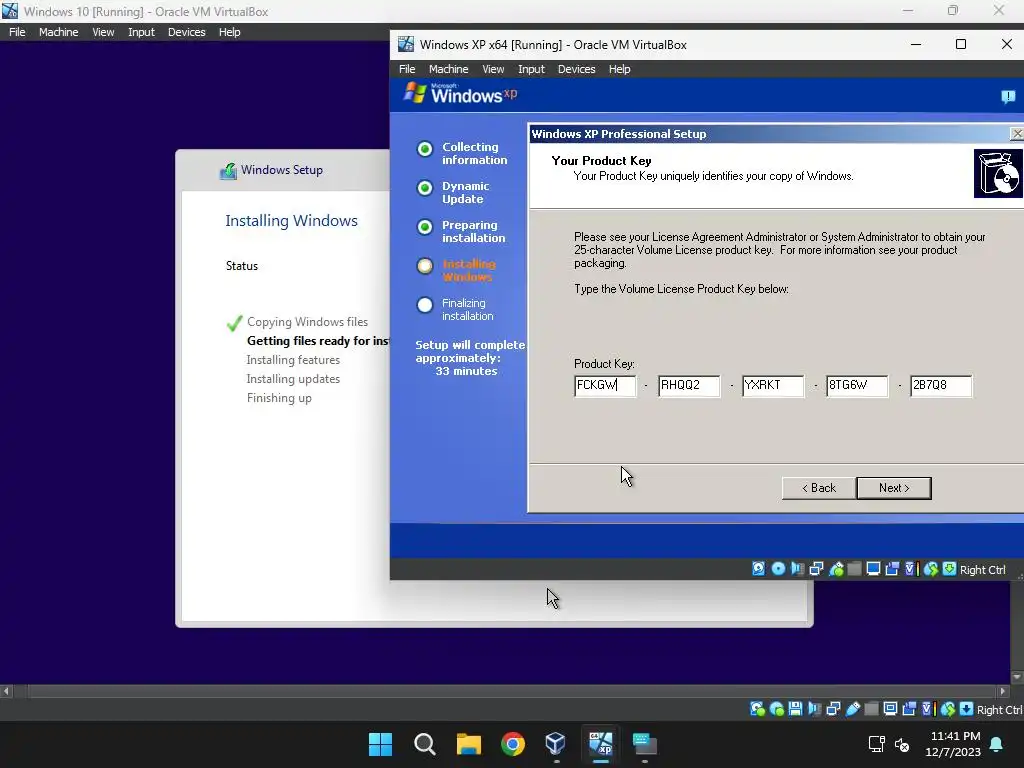
Task: Click 'Copying Windows files' status line
Action: (307, 322)
